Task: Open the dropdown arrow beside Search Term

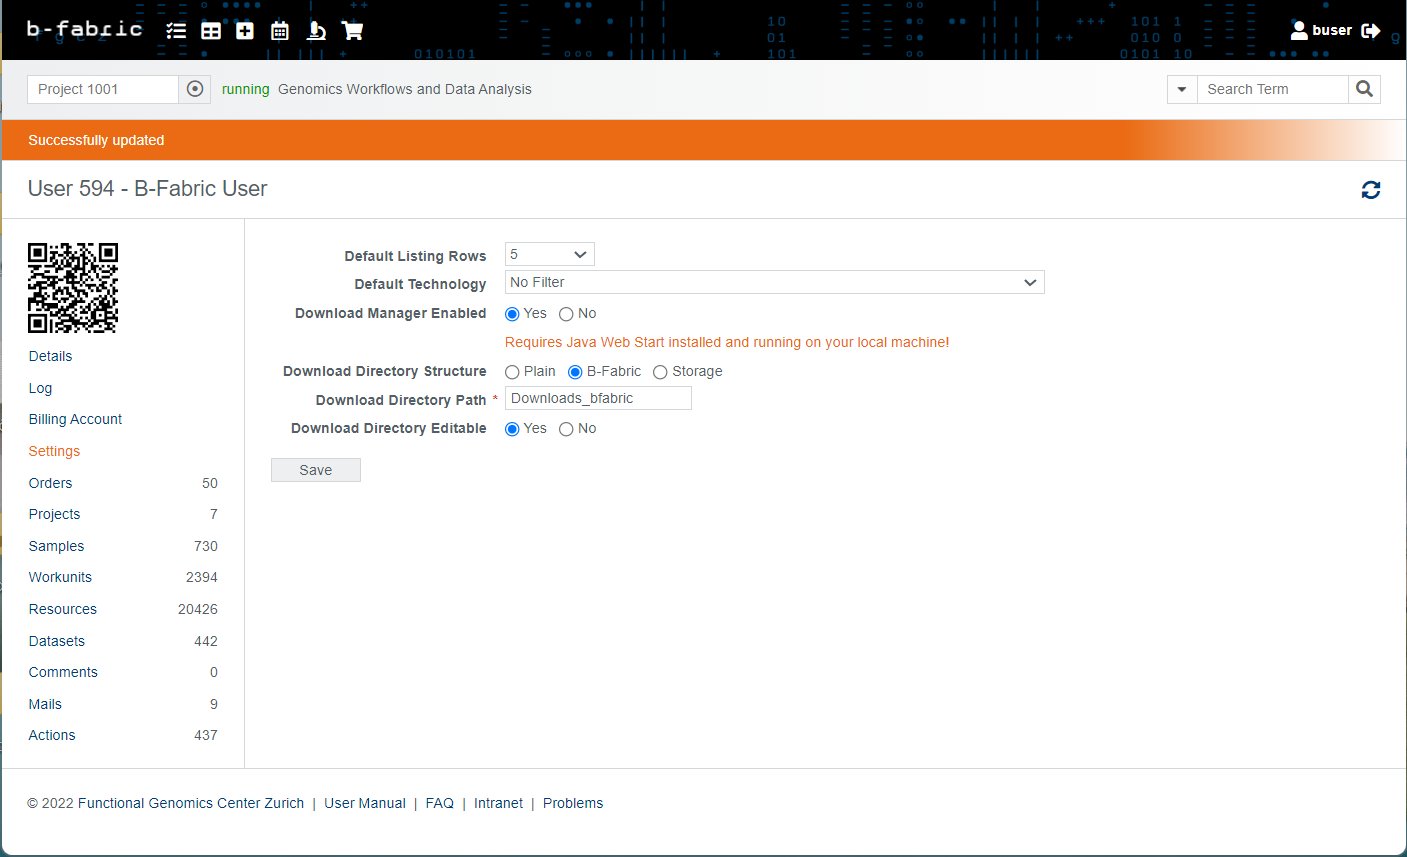Action: pos(1182,89)
